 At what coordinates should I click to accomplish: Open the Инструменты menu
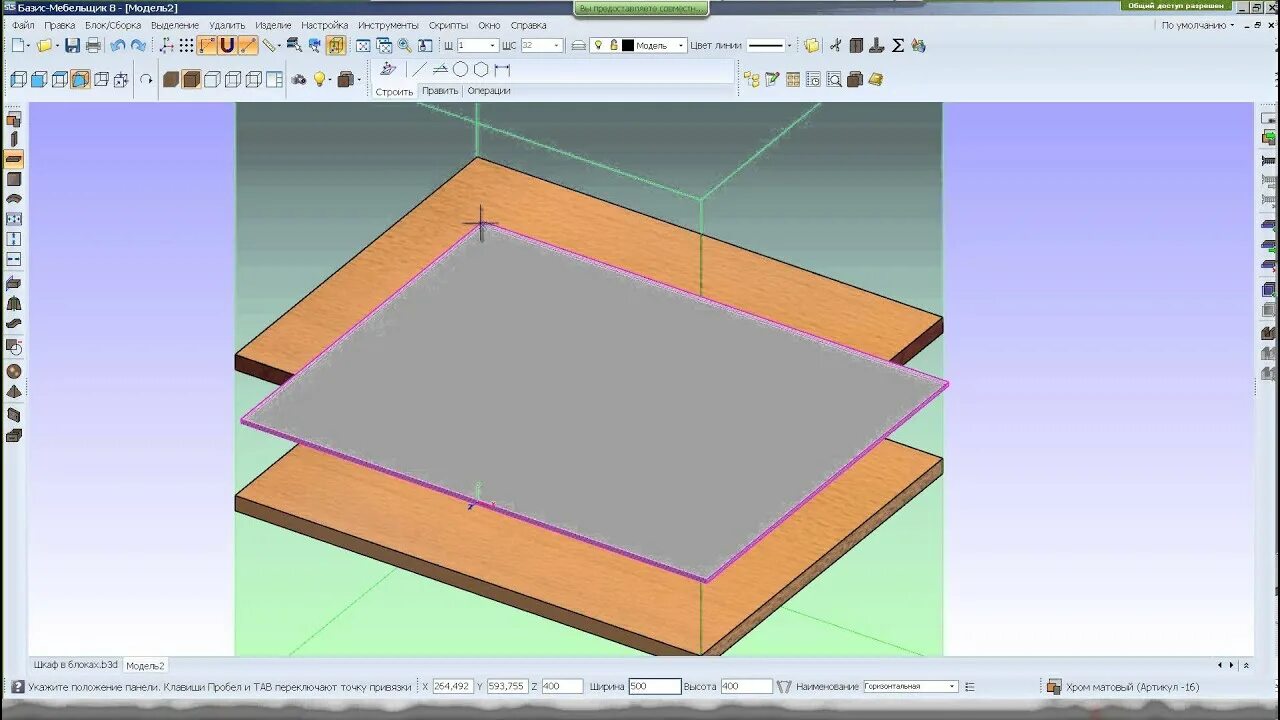(388, 25)
